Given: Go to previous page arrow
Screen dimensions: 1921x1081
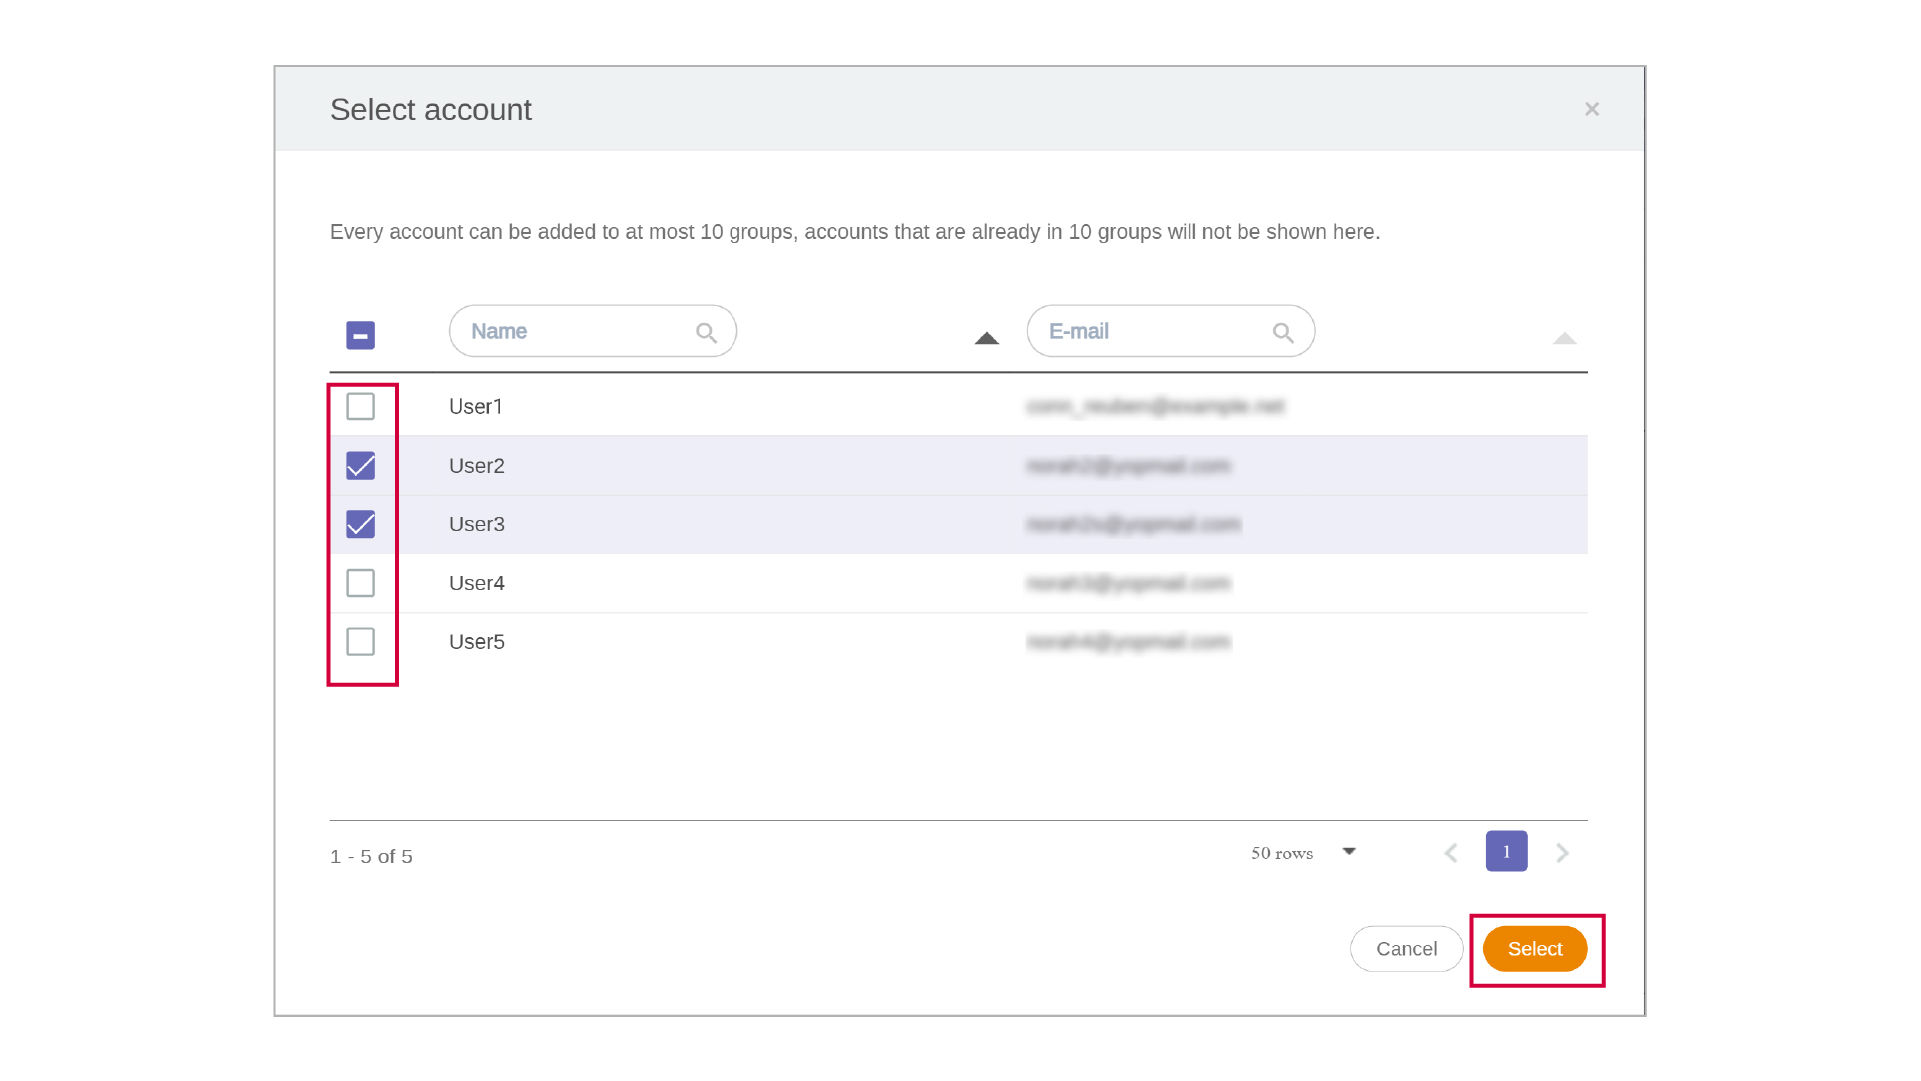Looking at the screenshot, I should click(x=1451, y=853).
